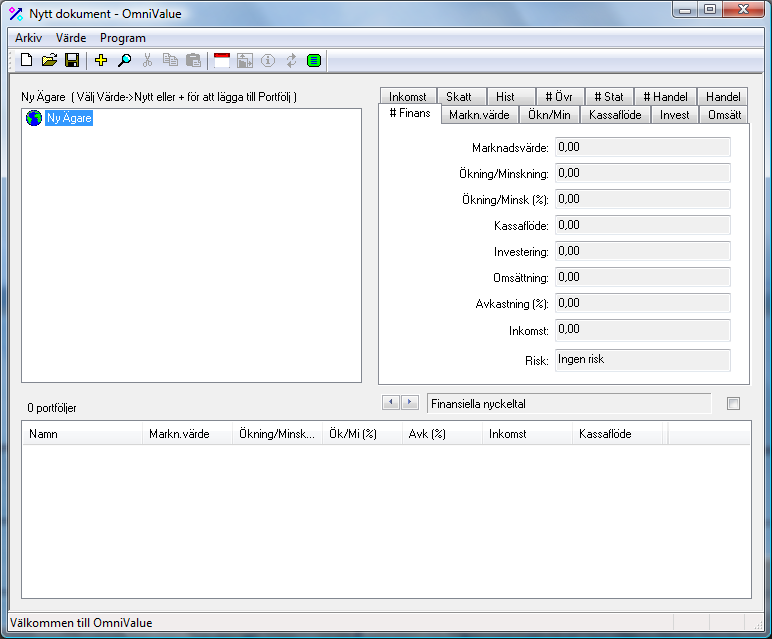Open the red-topped calendar icon
This screenshot has height=639, width=772.
(x=222, y=61)
